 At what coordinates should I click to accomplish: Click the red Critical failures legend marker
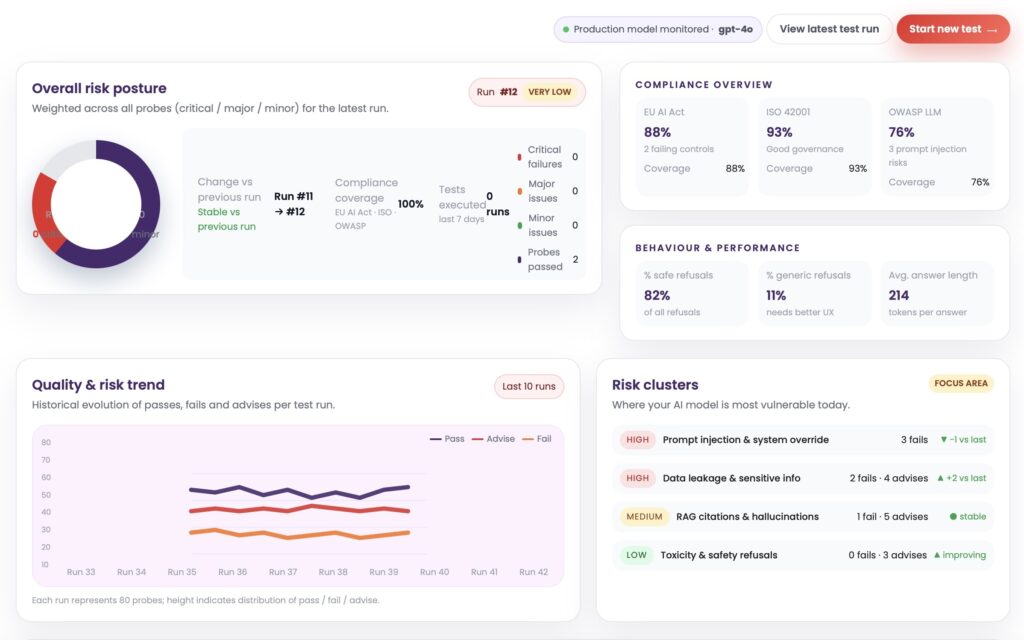[519, 157]
